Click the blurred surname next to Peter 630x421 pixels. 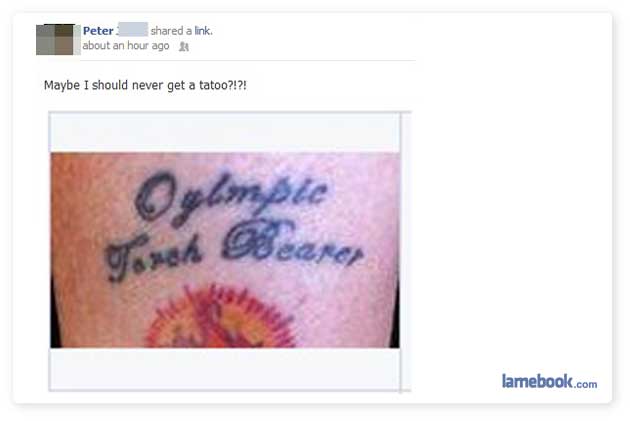[133, 30]
